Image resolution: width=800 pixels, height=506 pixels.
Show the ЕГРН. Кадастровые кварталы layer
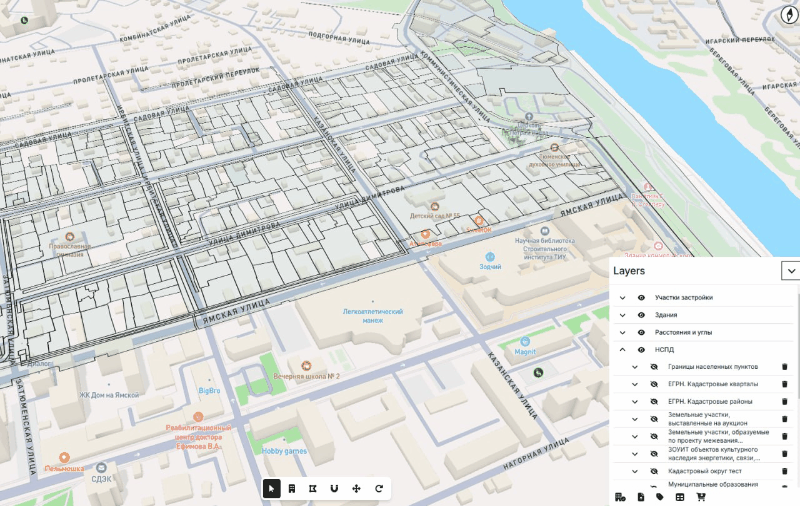[653, 384]
